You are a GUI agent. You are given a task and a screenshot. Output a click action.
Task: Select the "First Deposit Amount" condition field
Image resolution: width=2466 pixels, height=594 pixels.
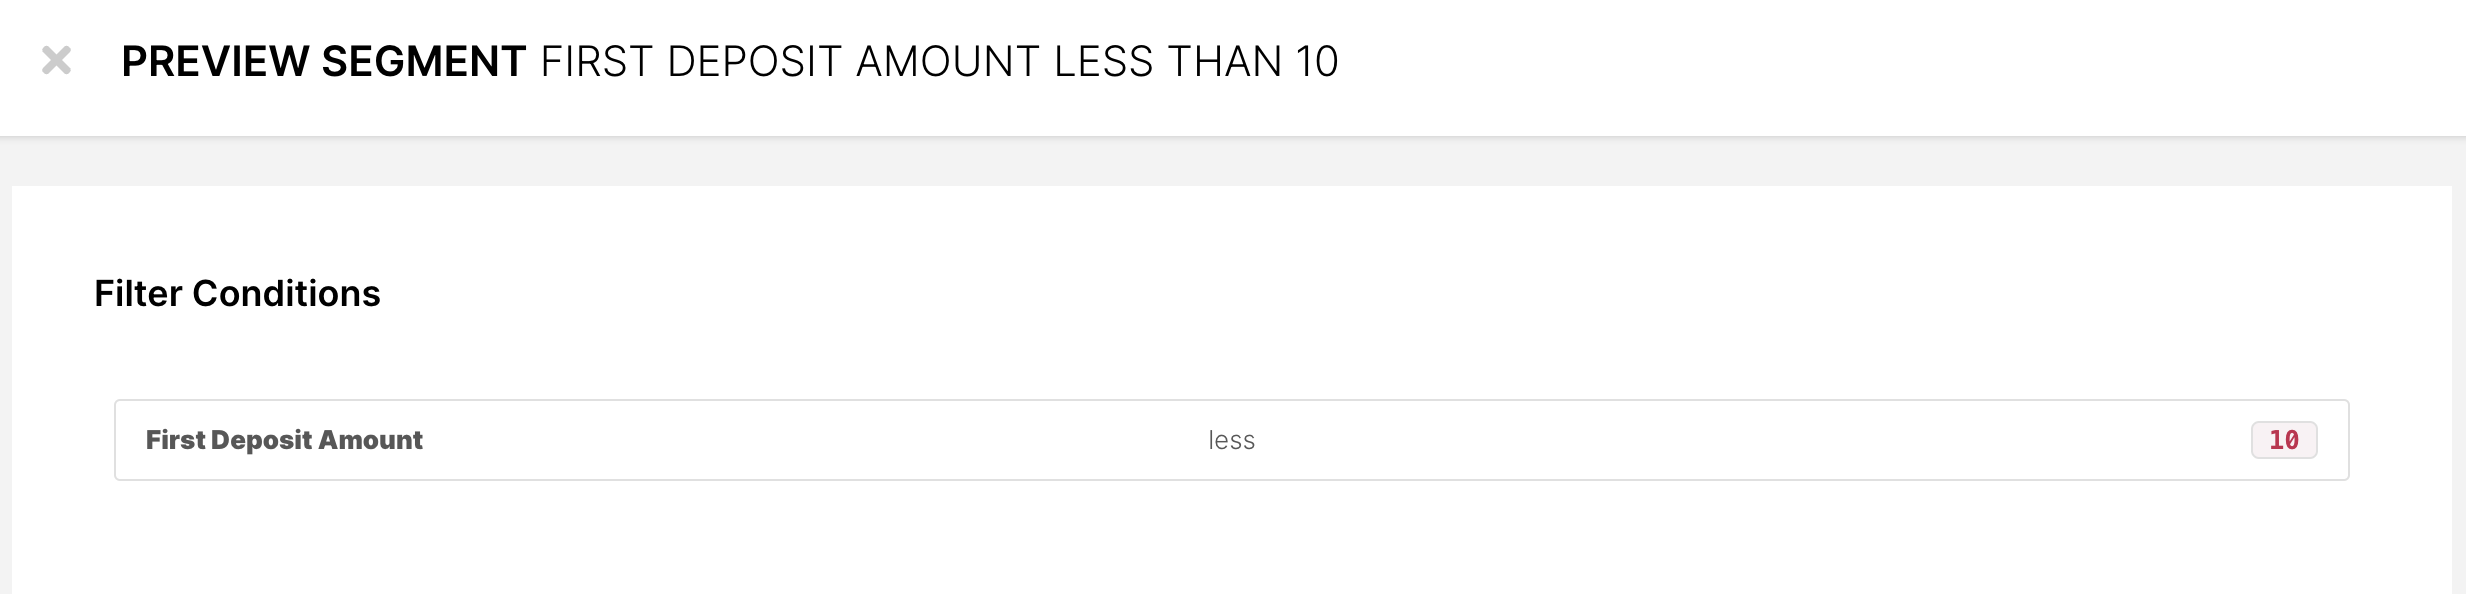pyautogui.click(x=284, y=440)
